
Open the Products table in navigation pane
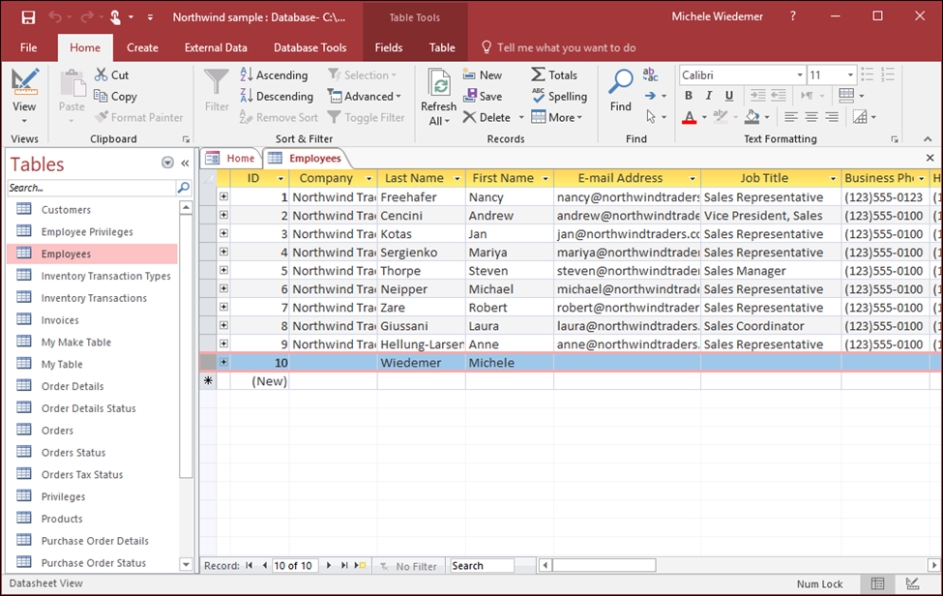(62, 518)
